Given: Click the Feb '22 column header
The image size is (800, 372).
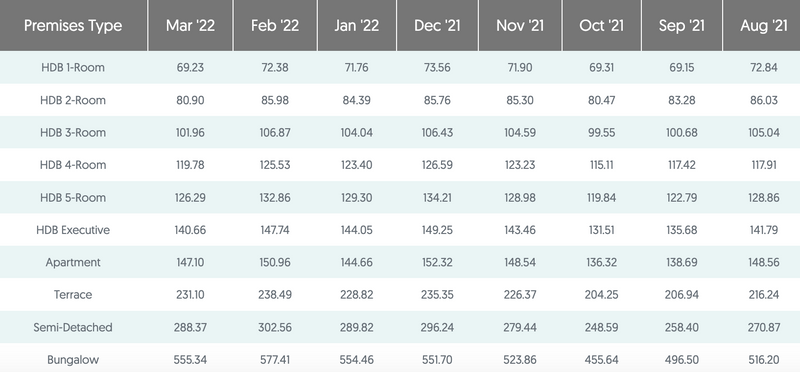Looking at the screenshot, I should coord(275,26).
